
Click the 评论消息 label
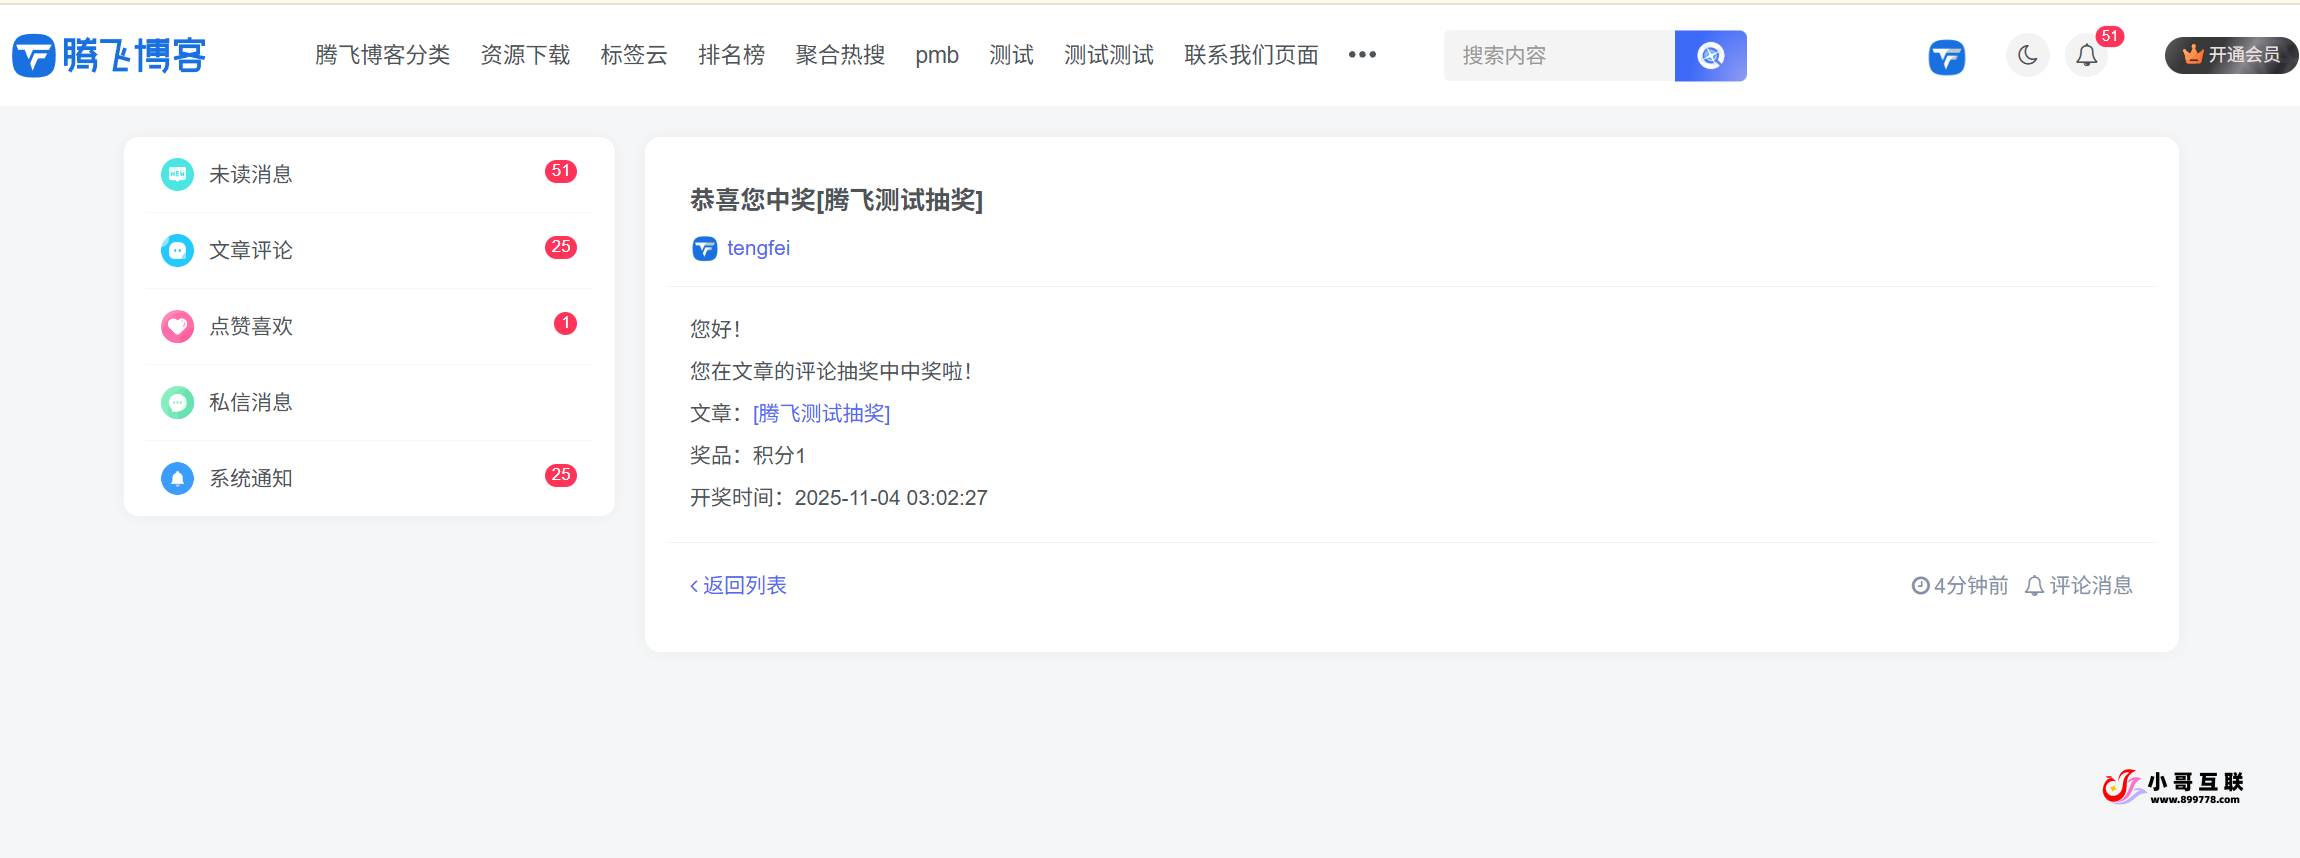2091,585
